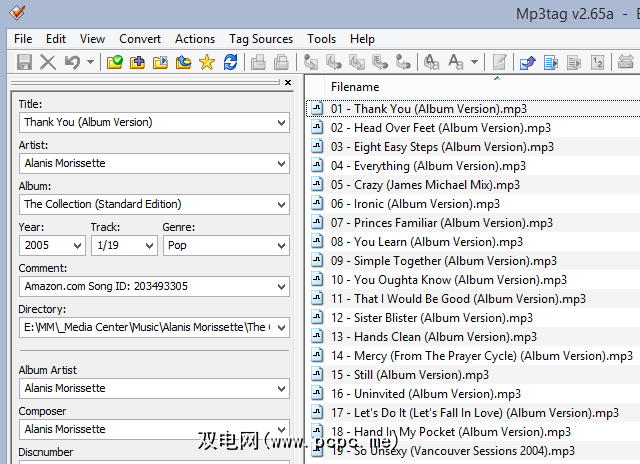Click the first gray printer-like icon

coord(258,62)
